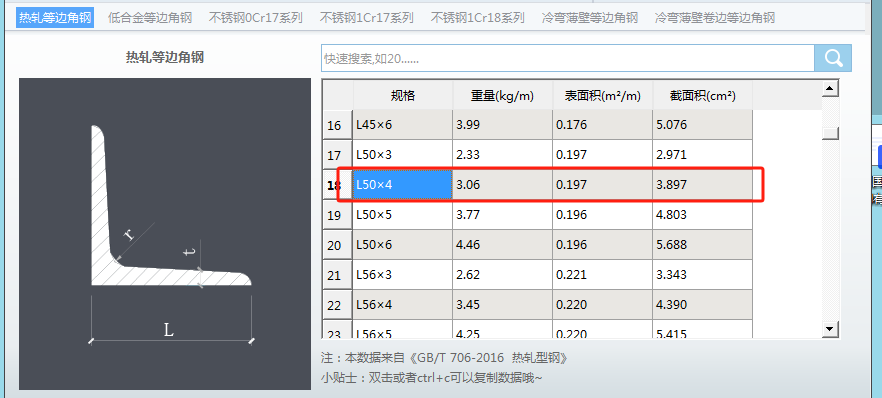Click weight value 3.77
Viewport: 882px width, 398px height.
(x=502, y=214)
